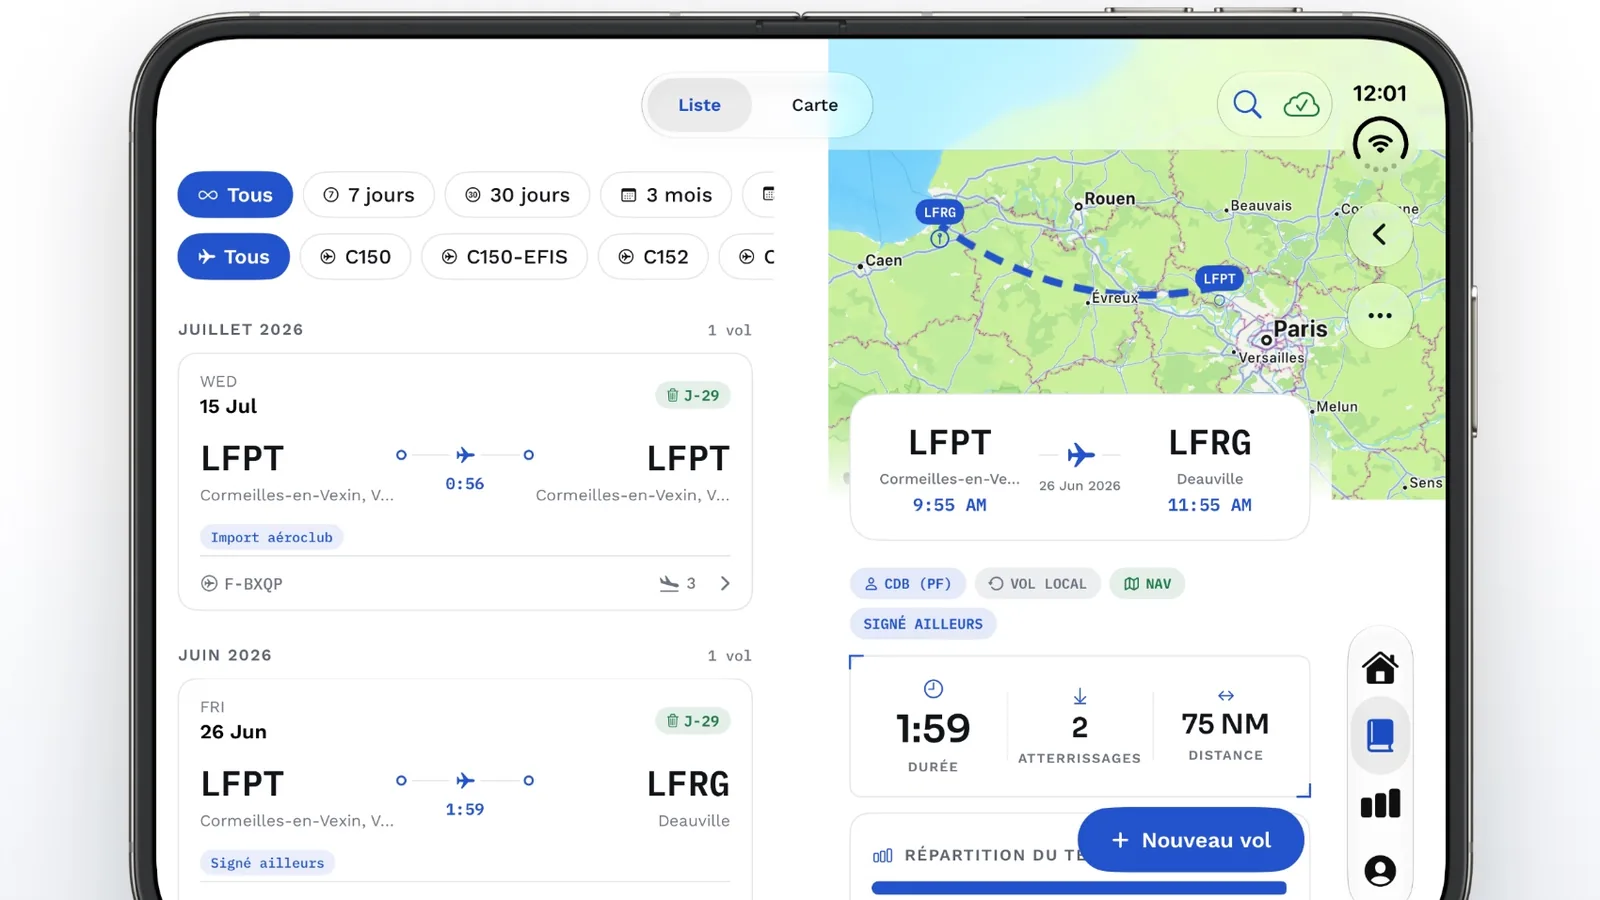The height and width of the screenshot is (900, 1600).
Task: Tap the 9:55 AM departure time
Action: (x=949, y=505)
